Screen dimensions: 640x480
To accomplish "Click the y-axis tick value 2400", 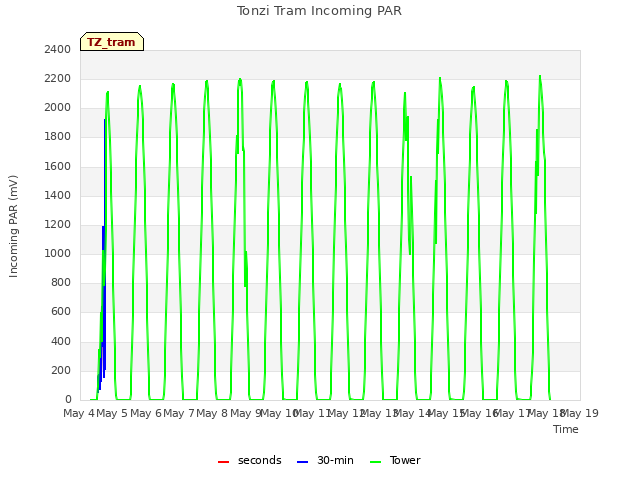I will click(x=58, y=50).
